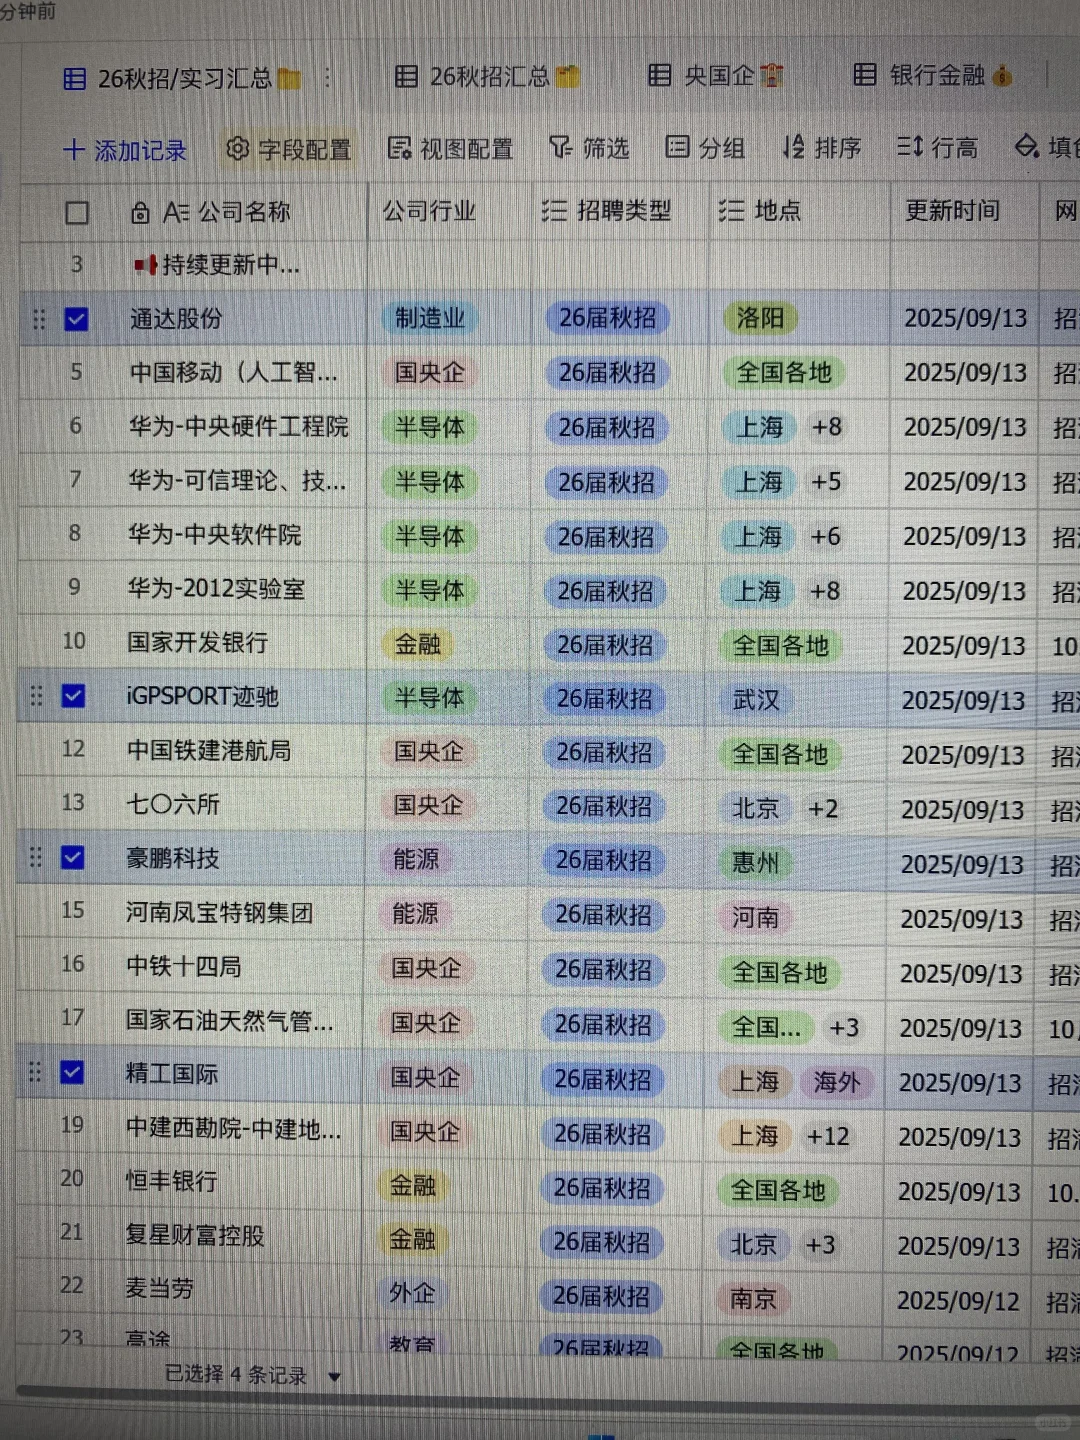Click the list icon in 招聘类型 header
The image size is (1080, 1440).
coord(554,210)
